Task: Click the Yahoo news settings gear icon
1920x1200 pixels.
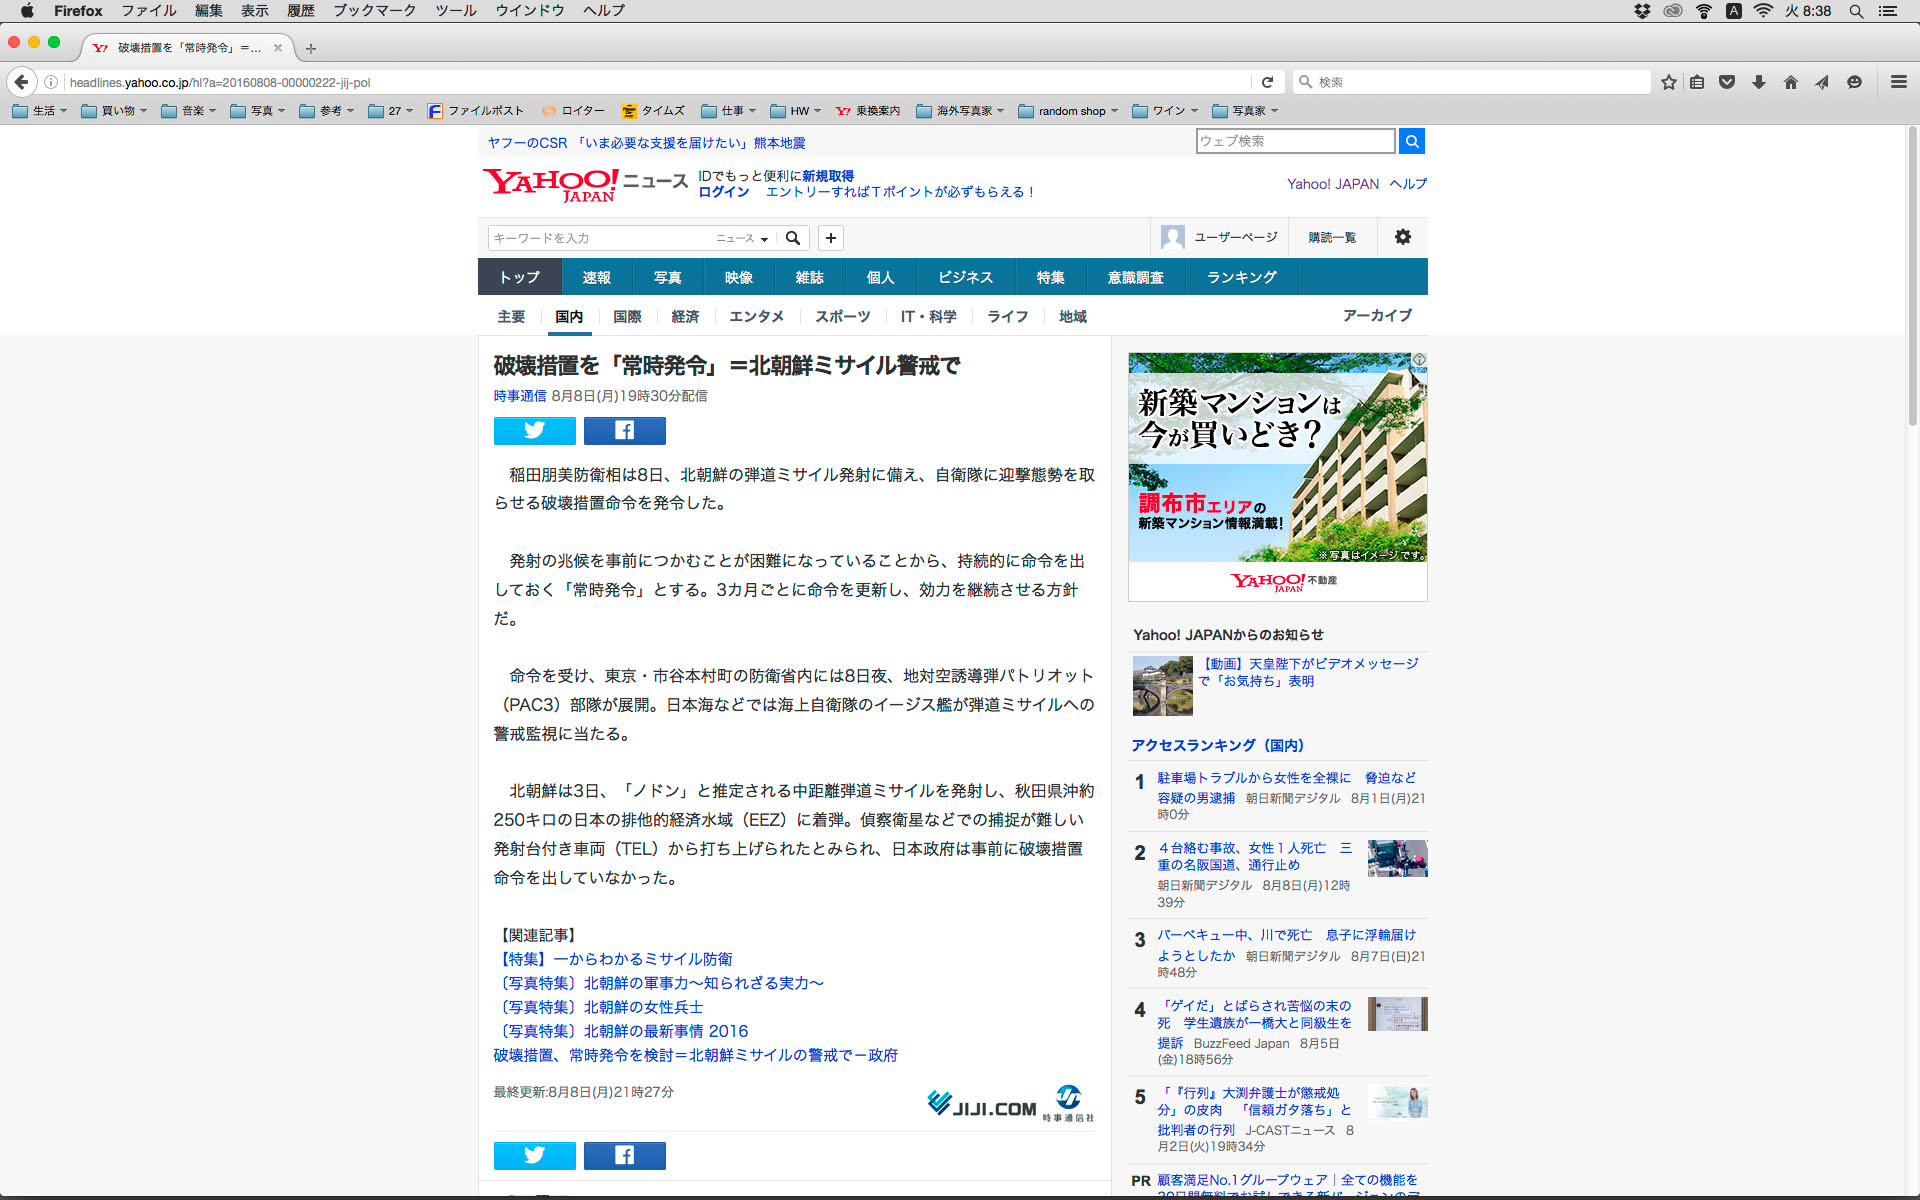Action: tap(1402, 237)
